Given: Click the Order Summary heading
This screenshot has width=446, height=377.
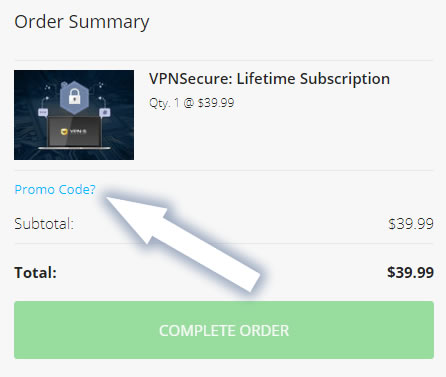Looking at the screenshot, I should pos(82,22).
